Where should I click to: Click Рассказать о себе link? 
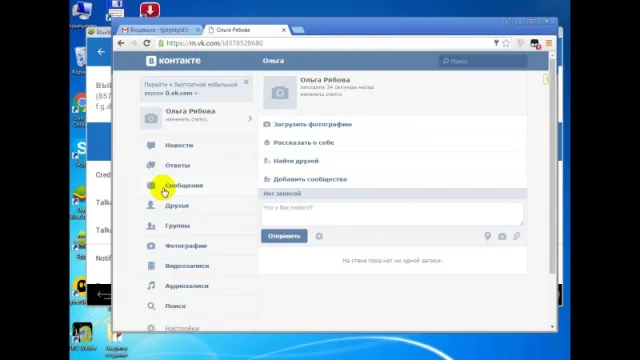[304, 142]
